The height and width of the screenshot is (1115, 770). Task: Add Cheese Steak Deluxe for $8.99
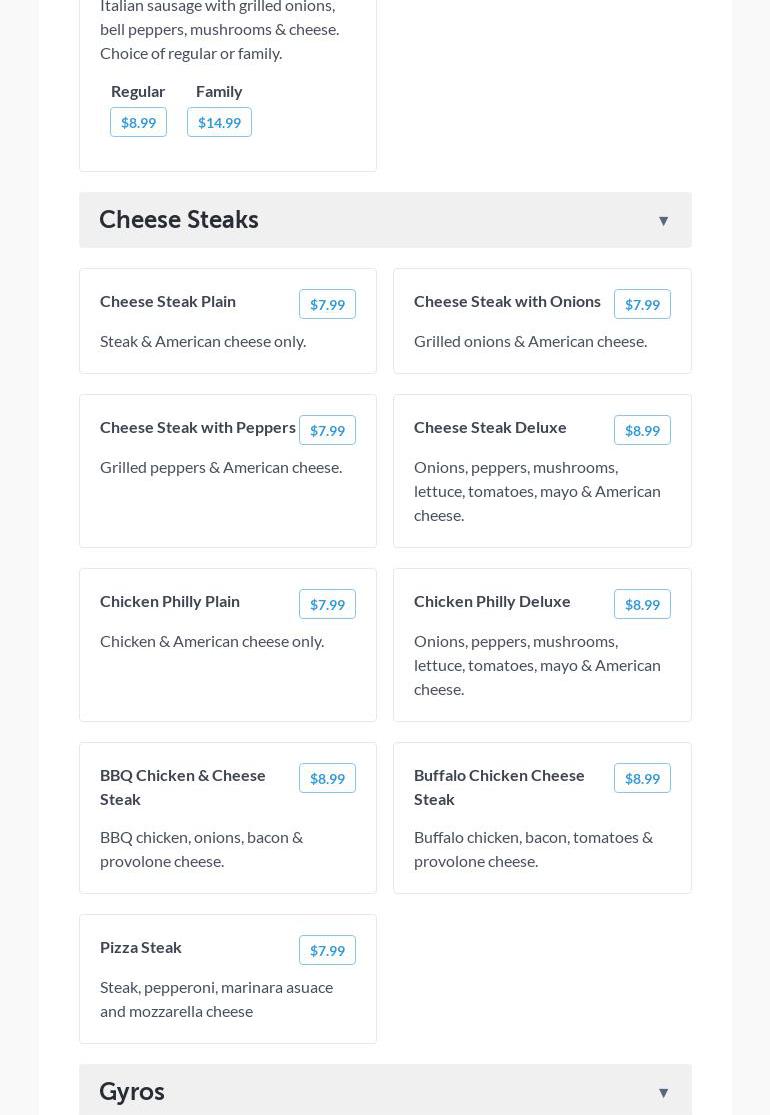642,431
